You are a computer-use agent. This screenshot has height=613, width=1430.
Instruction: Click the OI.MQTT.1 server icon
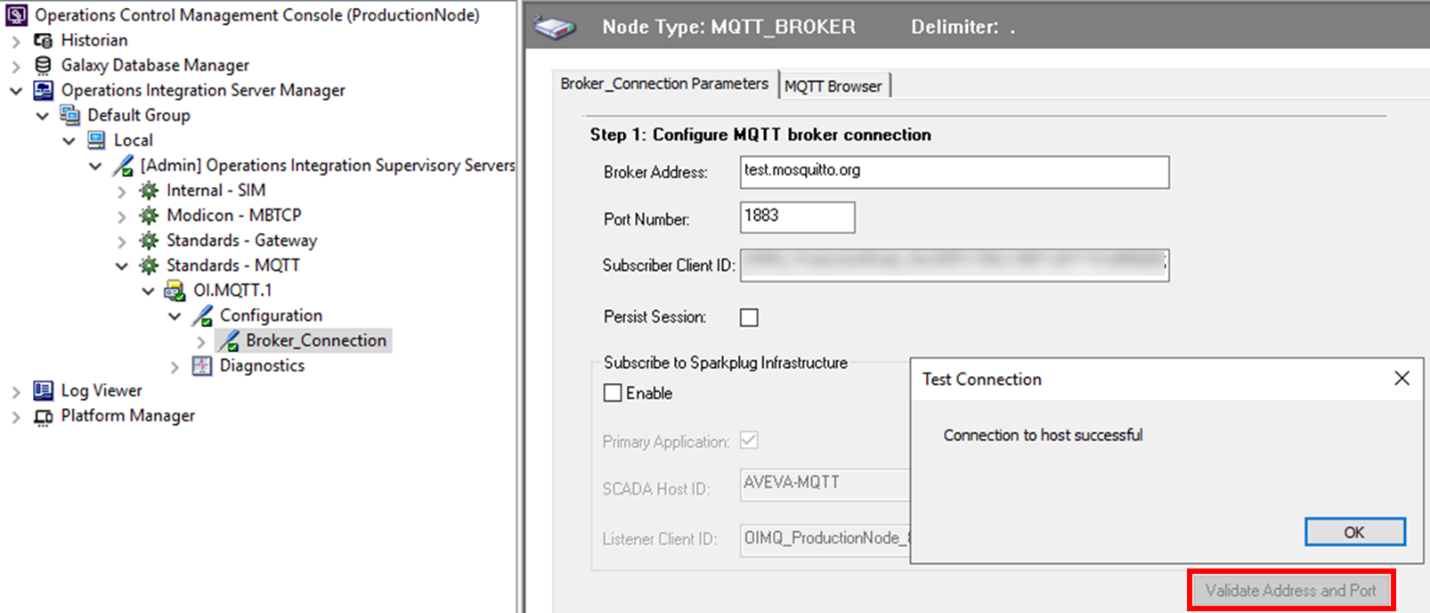(x=175, y=290)
